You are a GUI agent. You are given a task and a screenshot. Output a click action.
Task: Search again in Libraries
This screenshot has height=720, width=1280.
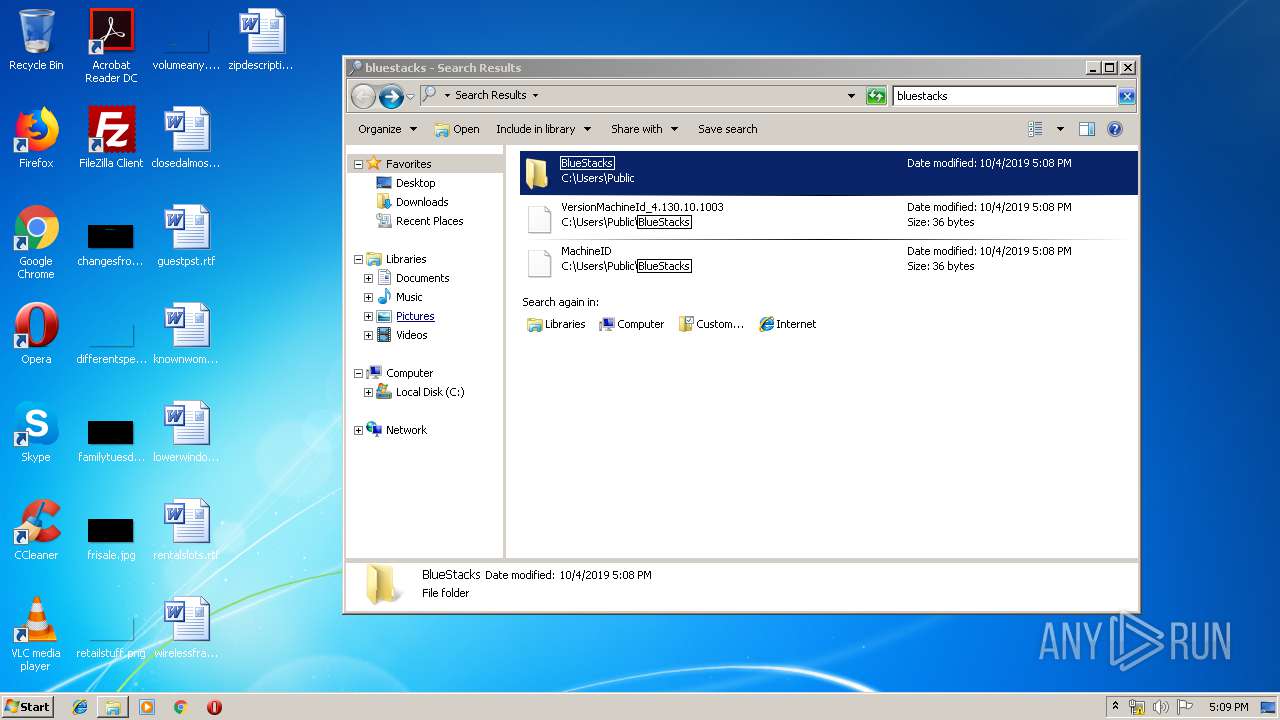(x=556, y=324)
